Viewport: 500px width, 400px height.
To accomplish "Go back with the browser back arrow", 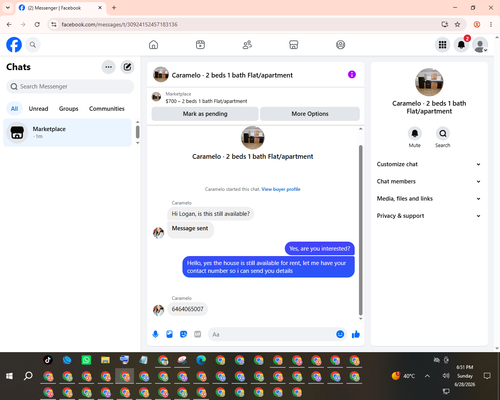I will pos(9,24).
